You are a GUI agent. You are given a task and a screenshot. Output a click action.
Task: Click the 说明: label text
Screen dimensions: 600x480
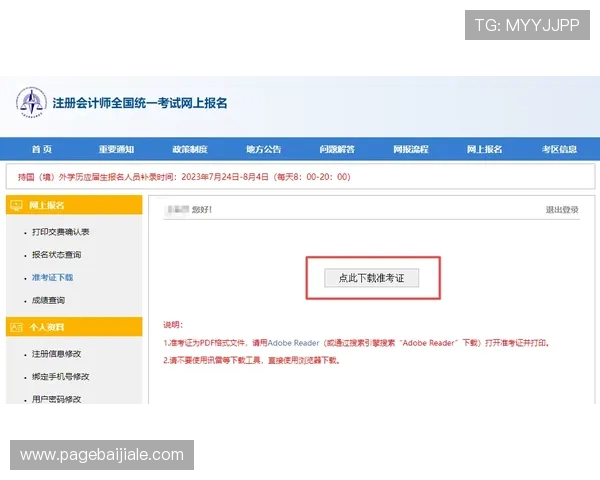[x=173, y=325]
